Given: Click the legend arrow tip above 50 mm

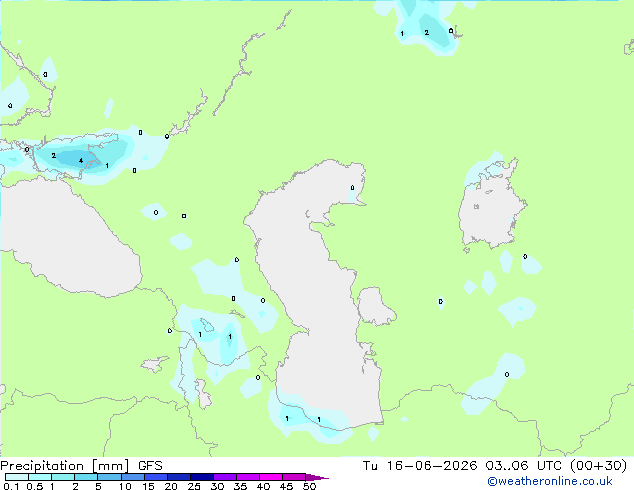Looking at the screenshot, I should click(x=317, y=477).
